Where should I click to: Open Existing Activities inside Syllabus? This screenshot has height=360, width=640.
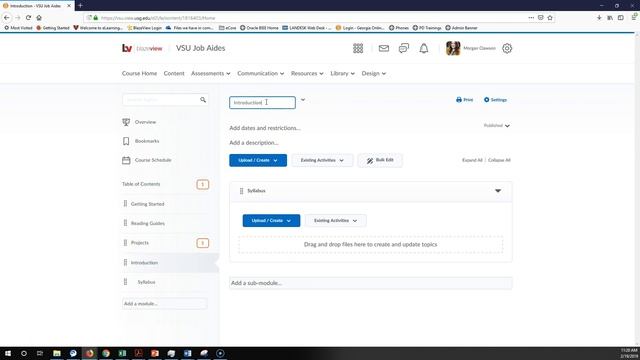coord(336,220)
